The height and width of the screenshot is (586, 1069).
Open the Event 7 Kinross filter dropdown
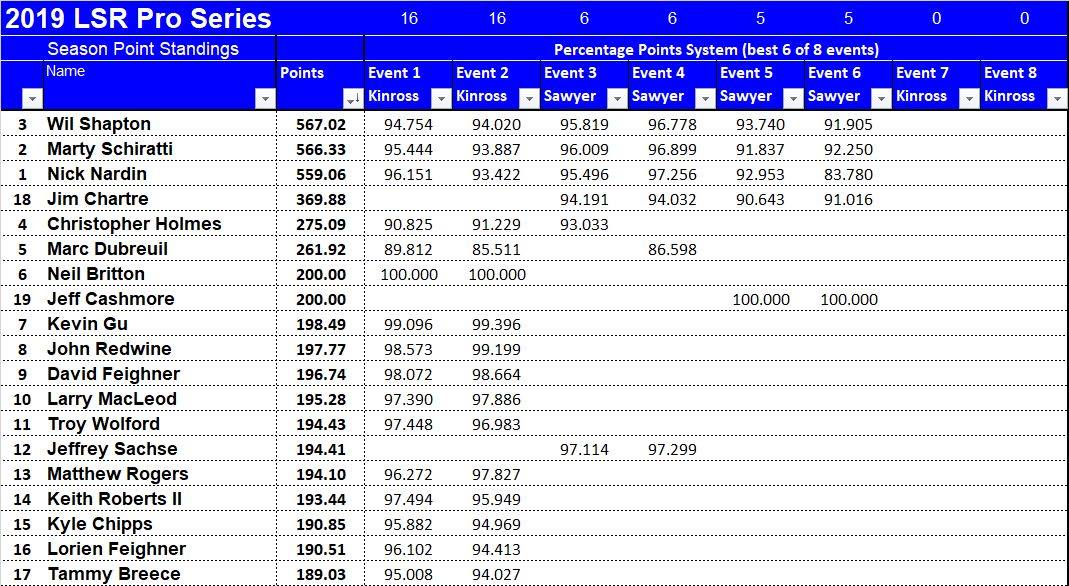tap(968, 98)
